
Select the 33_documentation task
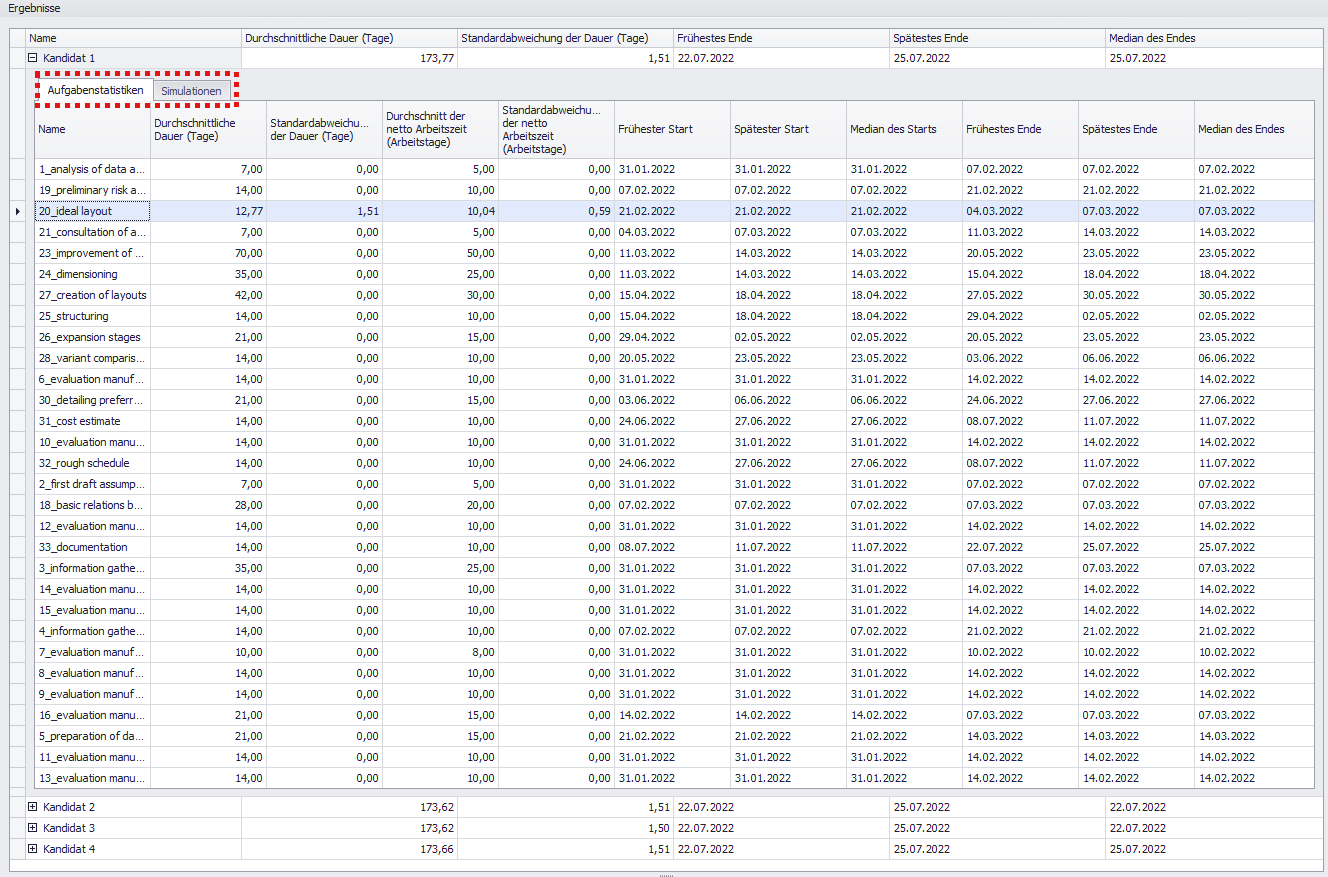[83, 547]
